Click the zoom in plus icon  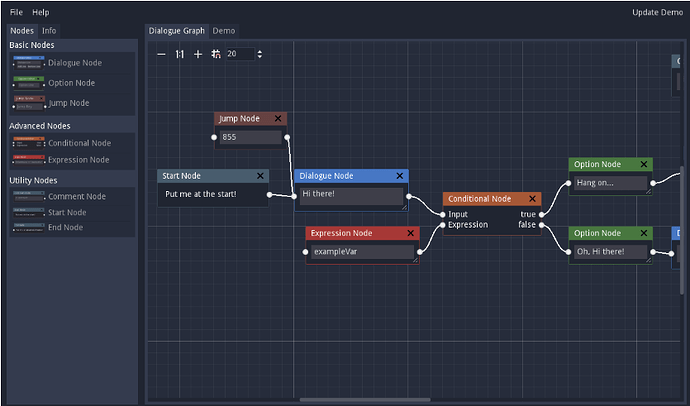[x=198, y=54]
